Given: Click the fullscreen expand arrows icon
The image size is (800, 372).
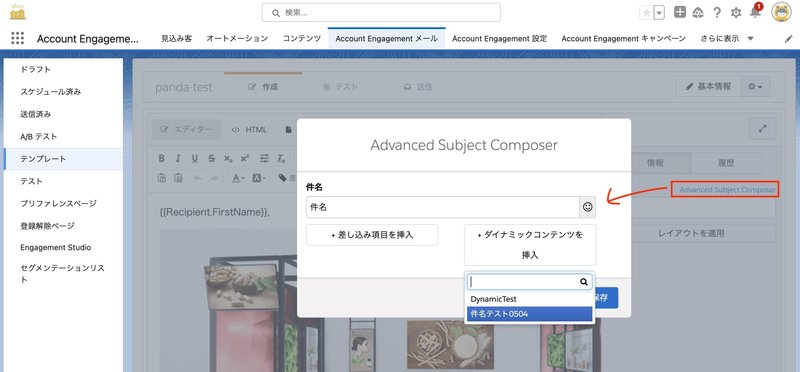Looking at the screenshot, I should 762,129.
